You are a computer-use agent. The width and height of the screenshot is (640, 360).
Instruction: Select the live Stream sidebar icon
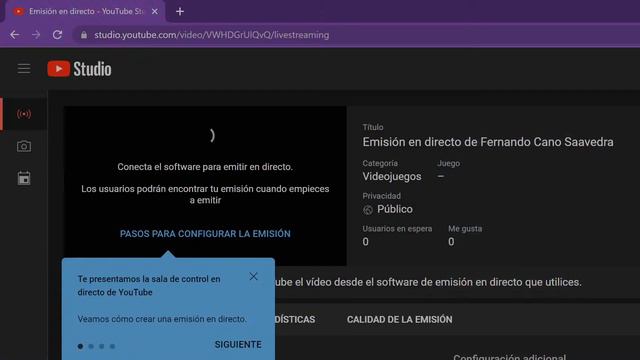(x=24, y=113)
